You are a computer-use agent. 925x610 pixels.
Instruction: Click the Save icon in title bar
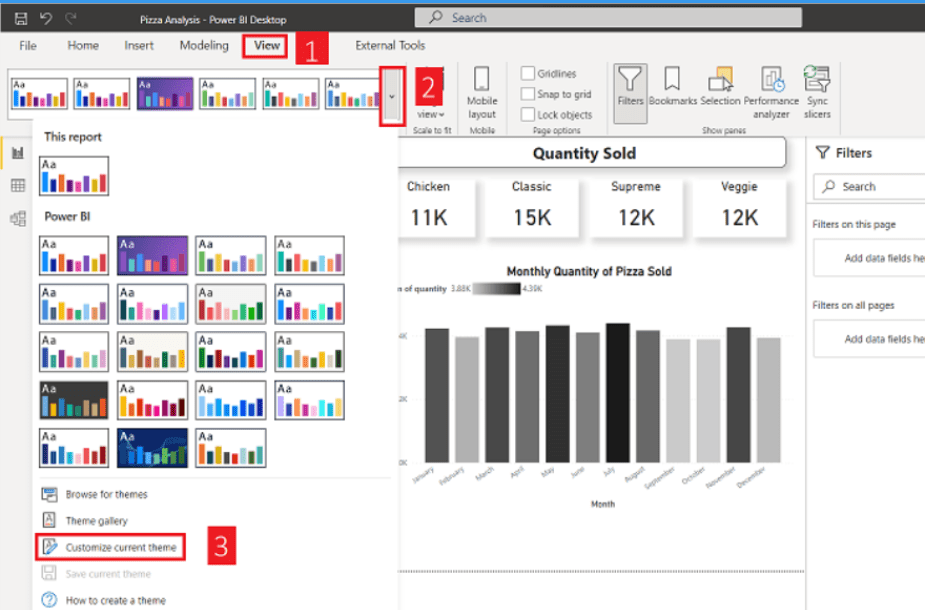(x=21, y=18)
